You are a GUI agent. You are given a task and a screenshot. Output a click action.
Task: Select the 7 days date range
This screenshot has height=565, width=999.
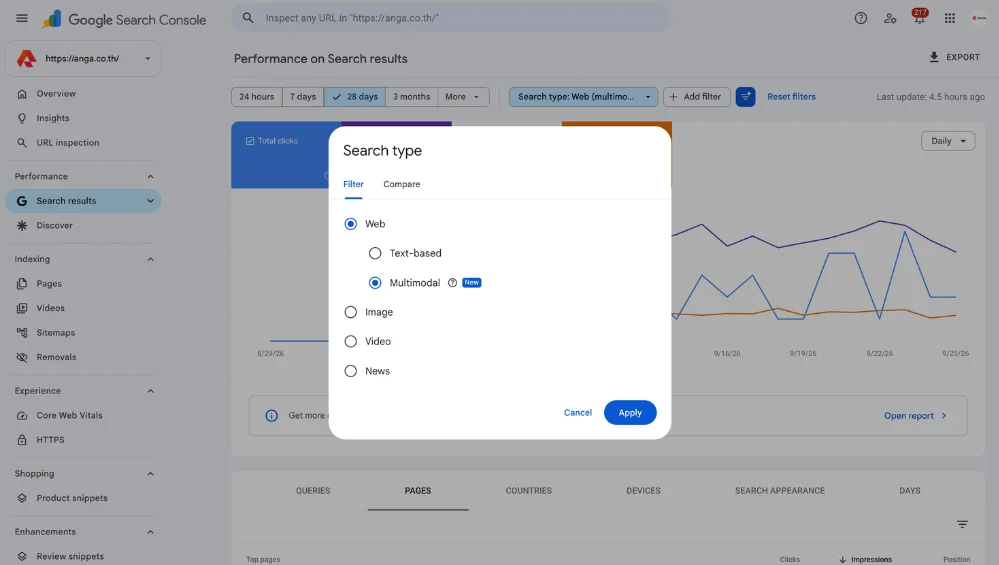click(x=303, y=97)
